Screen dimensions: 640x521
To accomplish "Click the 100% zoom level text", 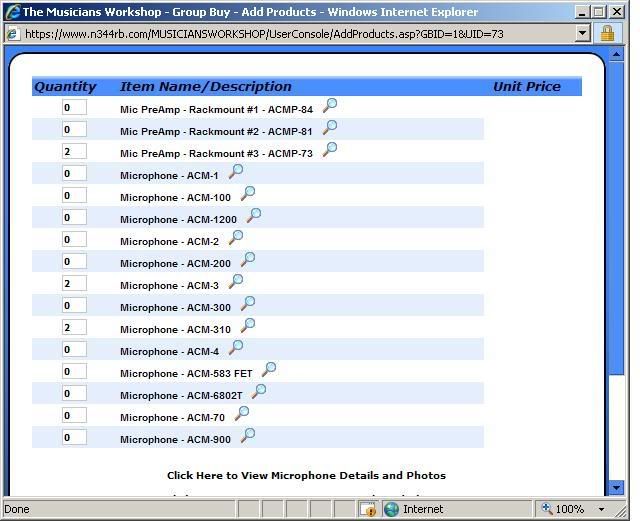I will click(x=570, y=509).
